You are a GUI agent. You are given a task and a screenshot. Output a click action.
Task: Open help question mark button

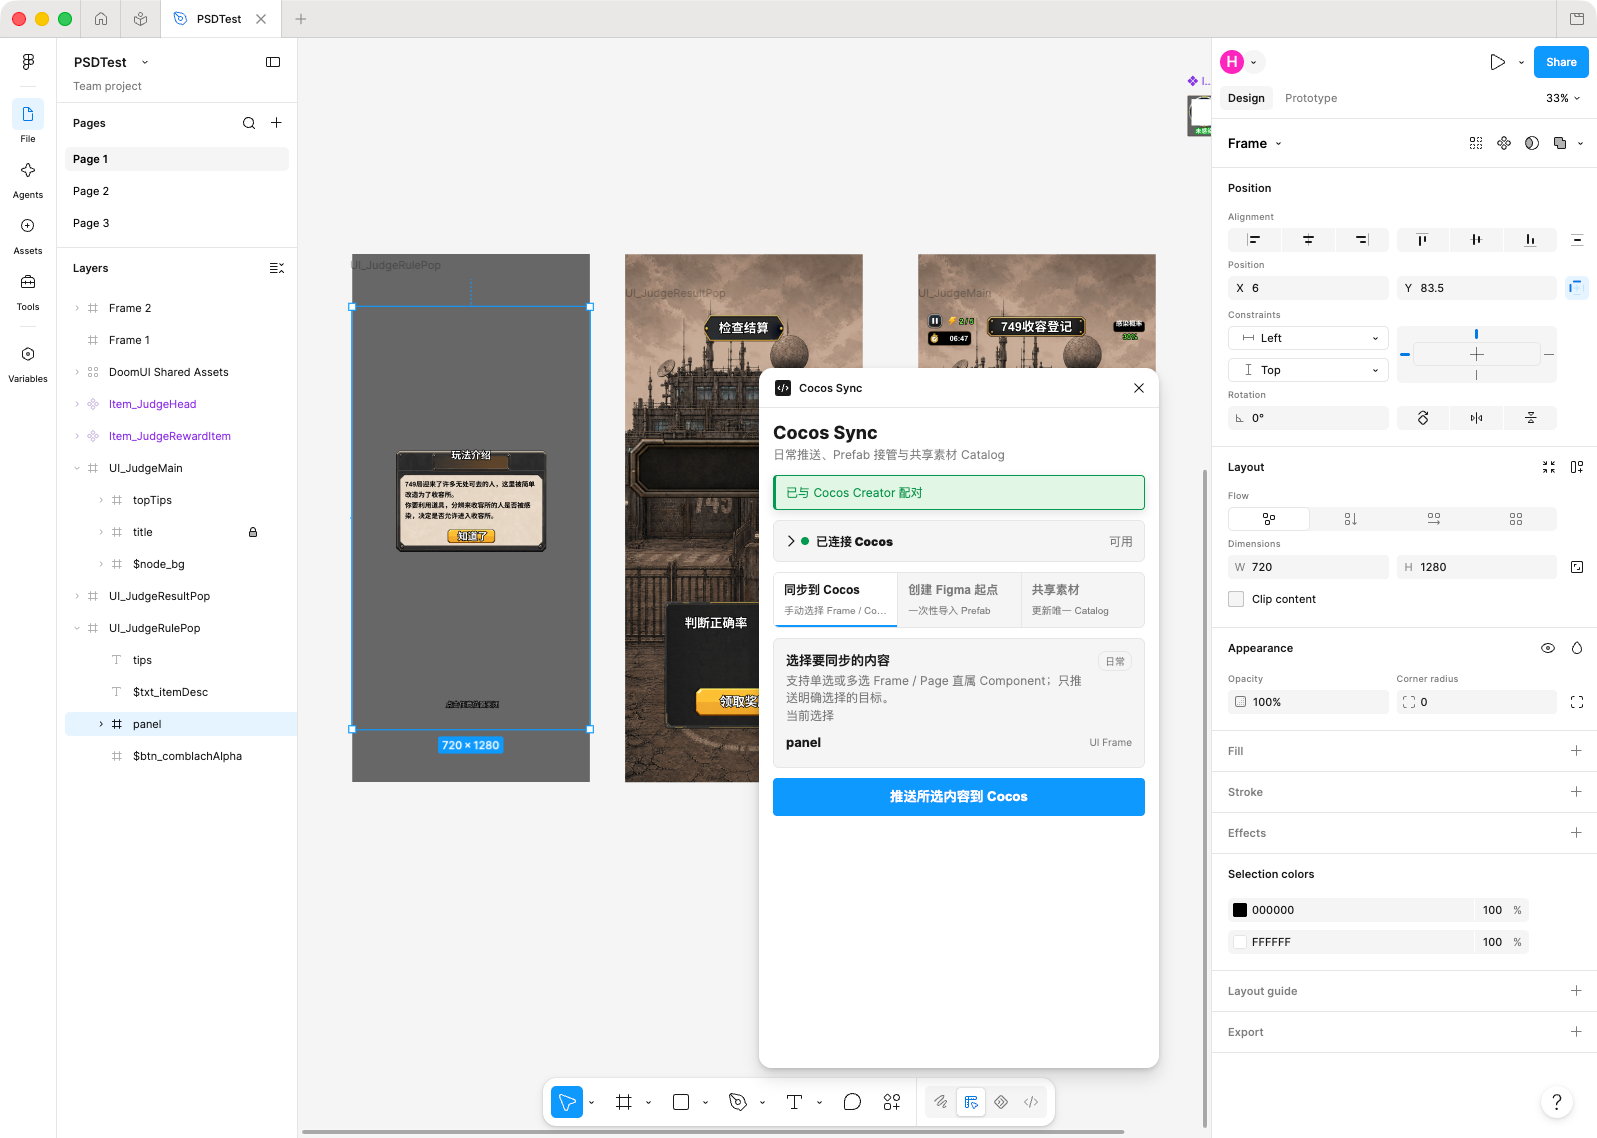1556,1102
